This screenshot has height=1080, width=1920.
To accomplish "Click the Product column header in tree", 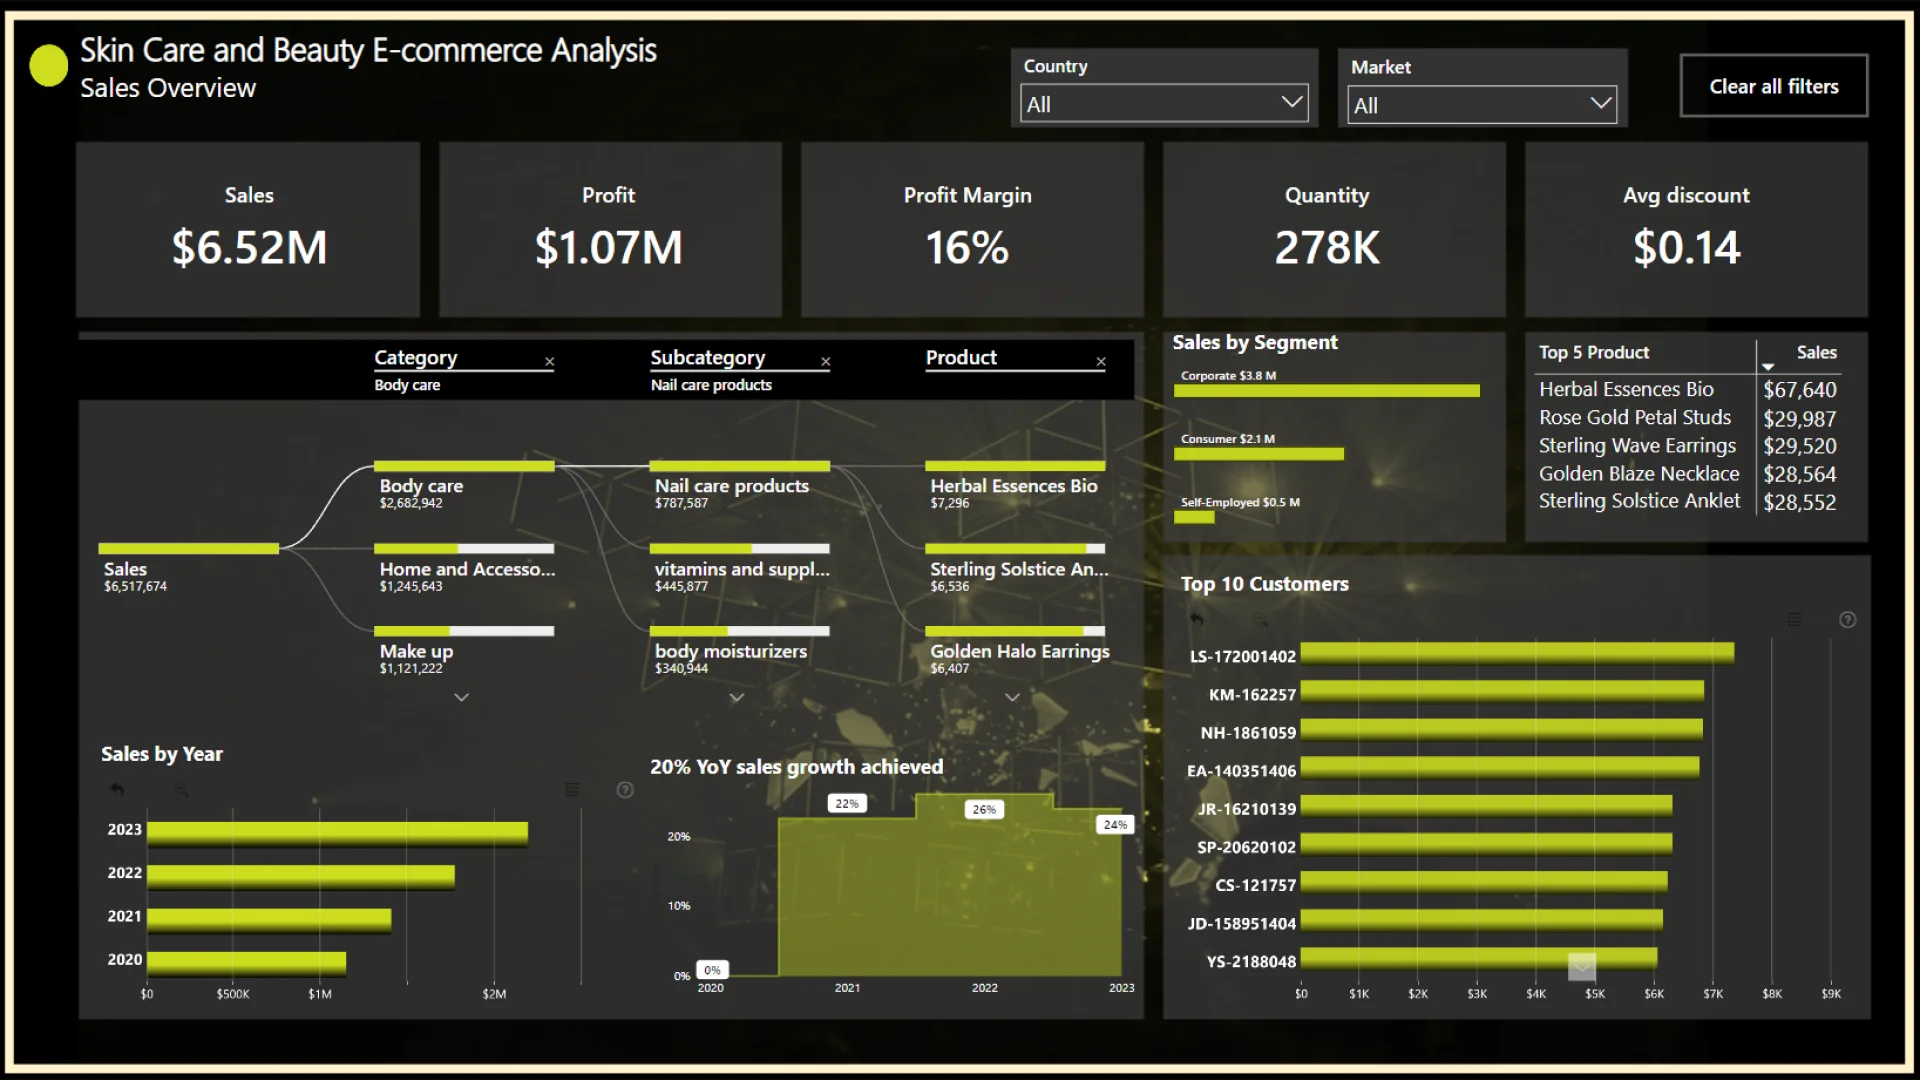I will click(961, 358).
